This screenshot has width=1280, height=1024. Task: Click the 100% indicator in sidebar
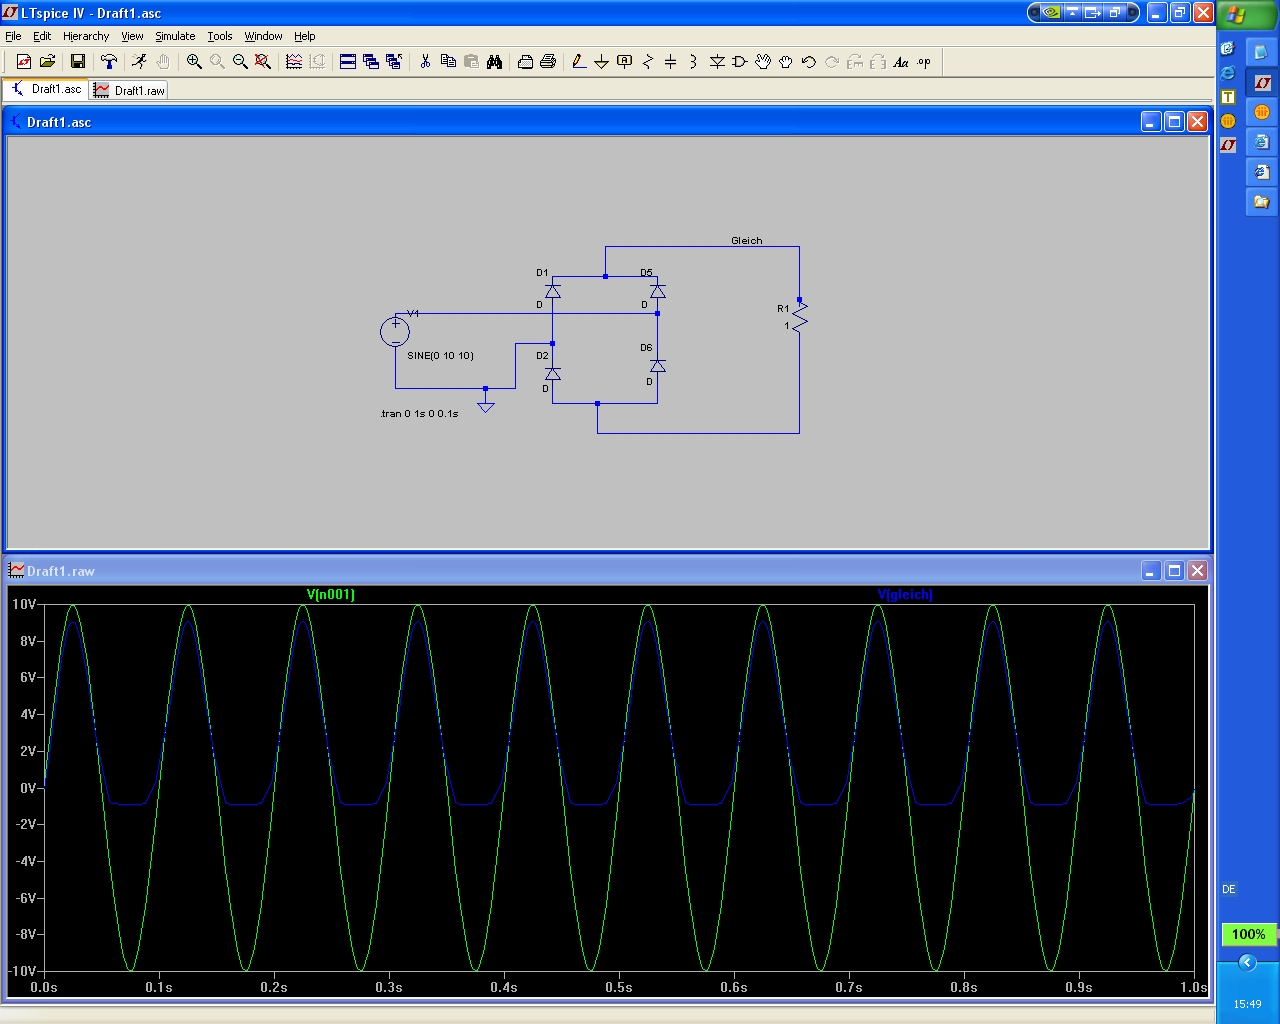pyautogui.click(x=1248, y=934)
